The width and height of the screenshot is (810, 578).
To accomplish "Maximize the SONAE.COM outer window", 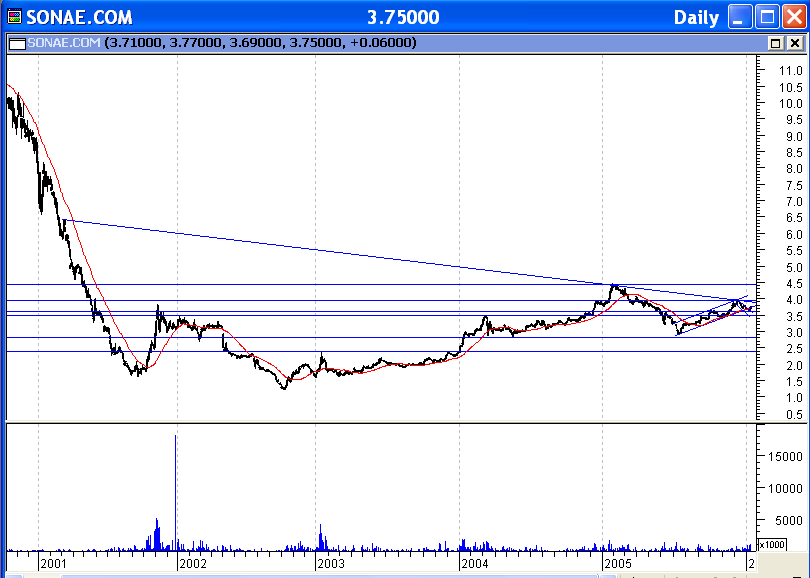I will coord(767,17).
